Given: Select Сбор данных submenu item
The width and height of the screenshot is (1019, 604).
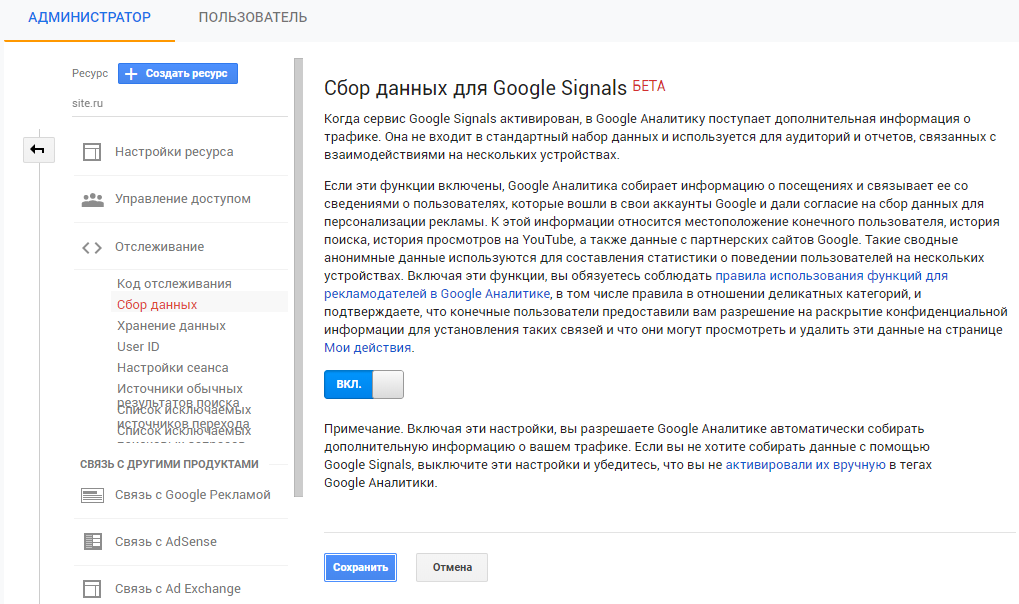Looking at the screenshot, I should click(x=157, y=304).
